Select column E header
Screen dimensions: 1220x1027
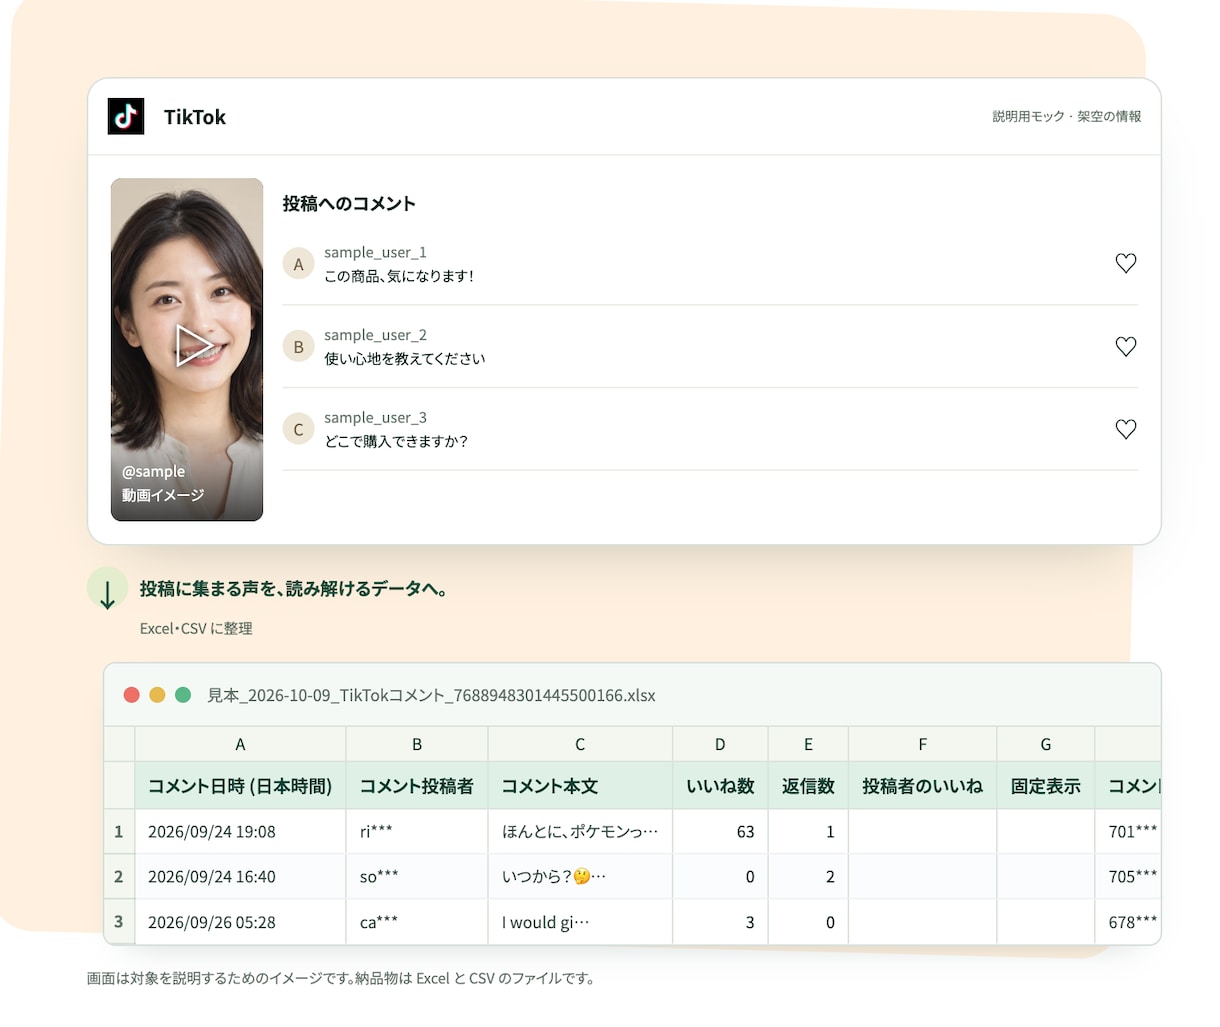click(x=808, y=744)
